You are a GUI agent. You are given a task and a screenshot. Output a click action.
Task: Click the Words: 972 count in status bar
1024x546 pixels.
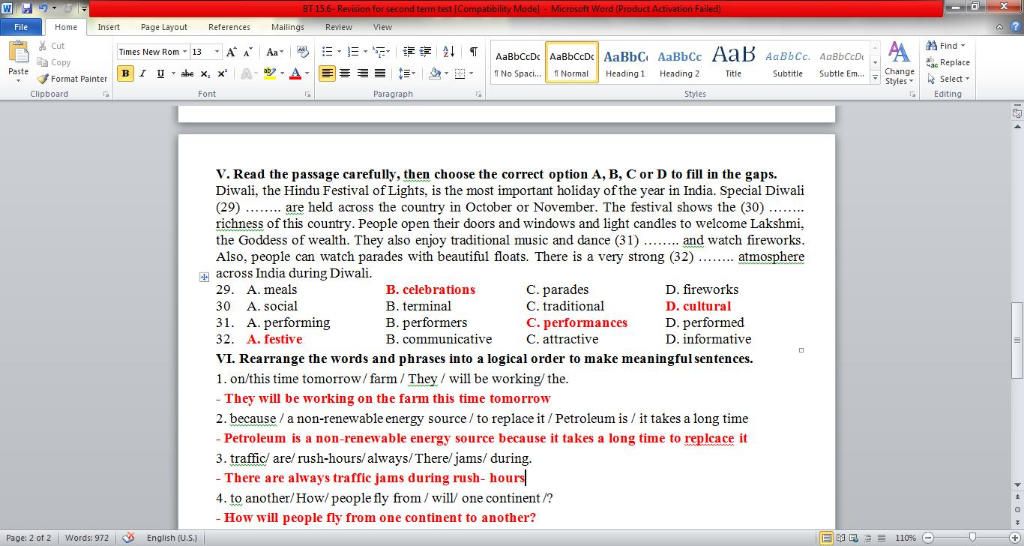87,538
